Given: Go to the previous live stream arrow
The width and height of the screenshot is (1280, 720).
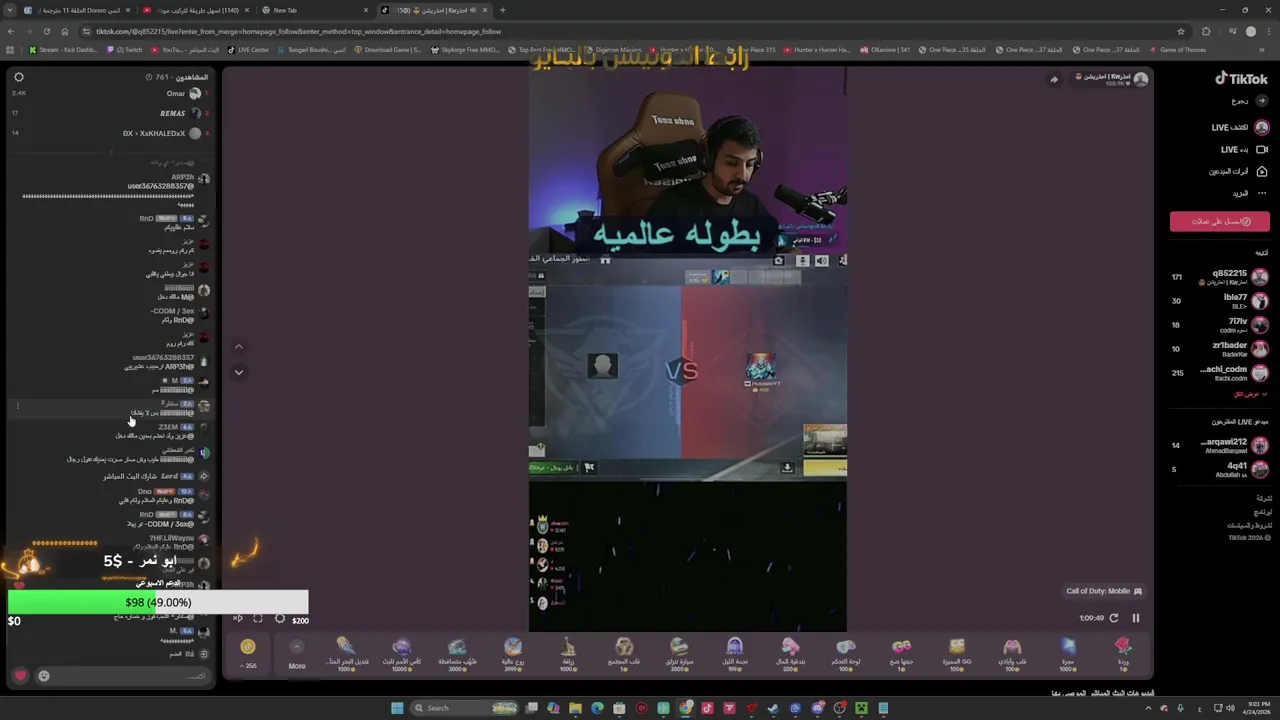Looking at the screenshot, I should tap(238, 346).
